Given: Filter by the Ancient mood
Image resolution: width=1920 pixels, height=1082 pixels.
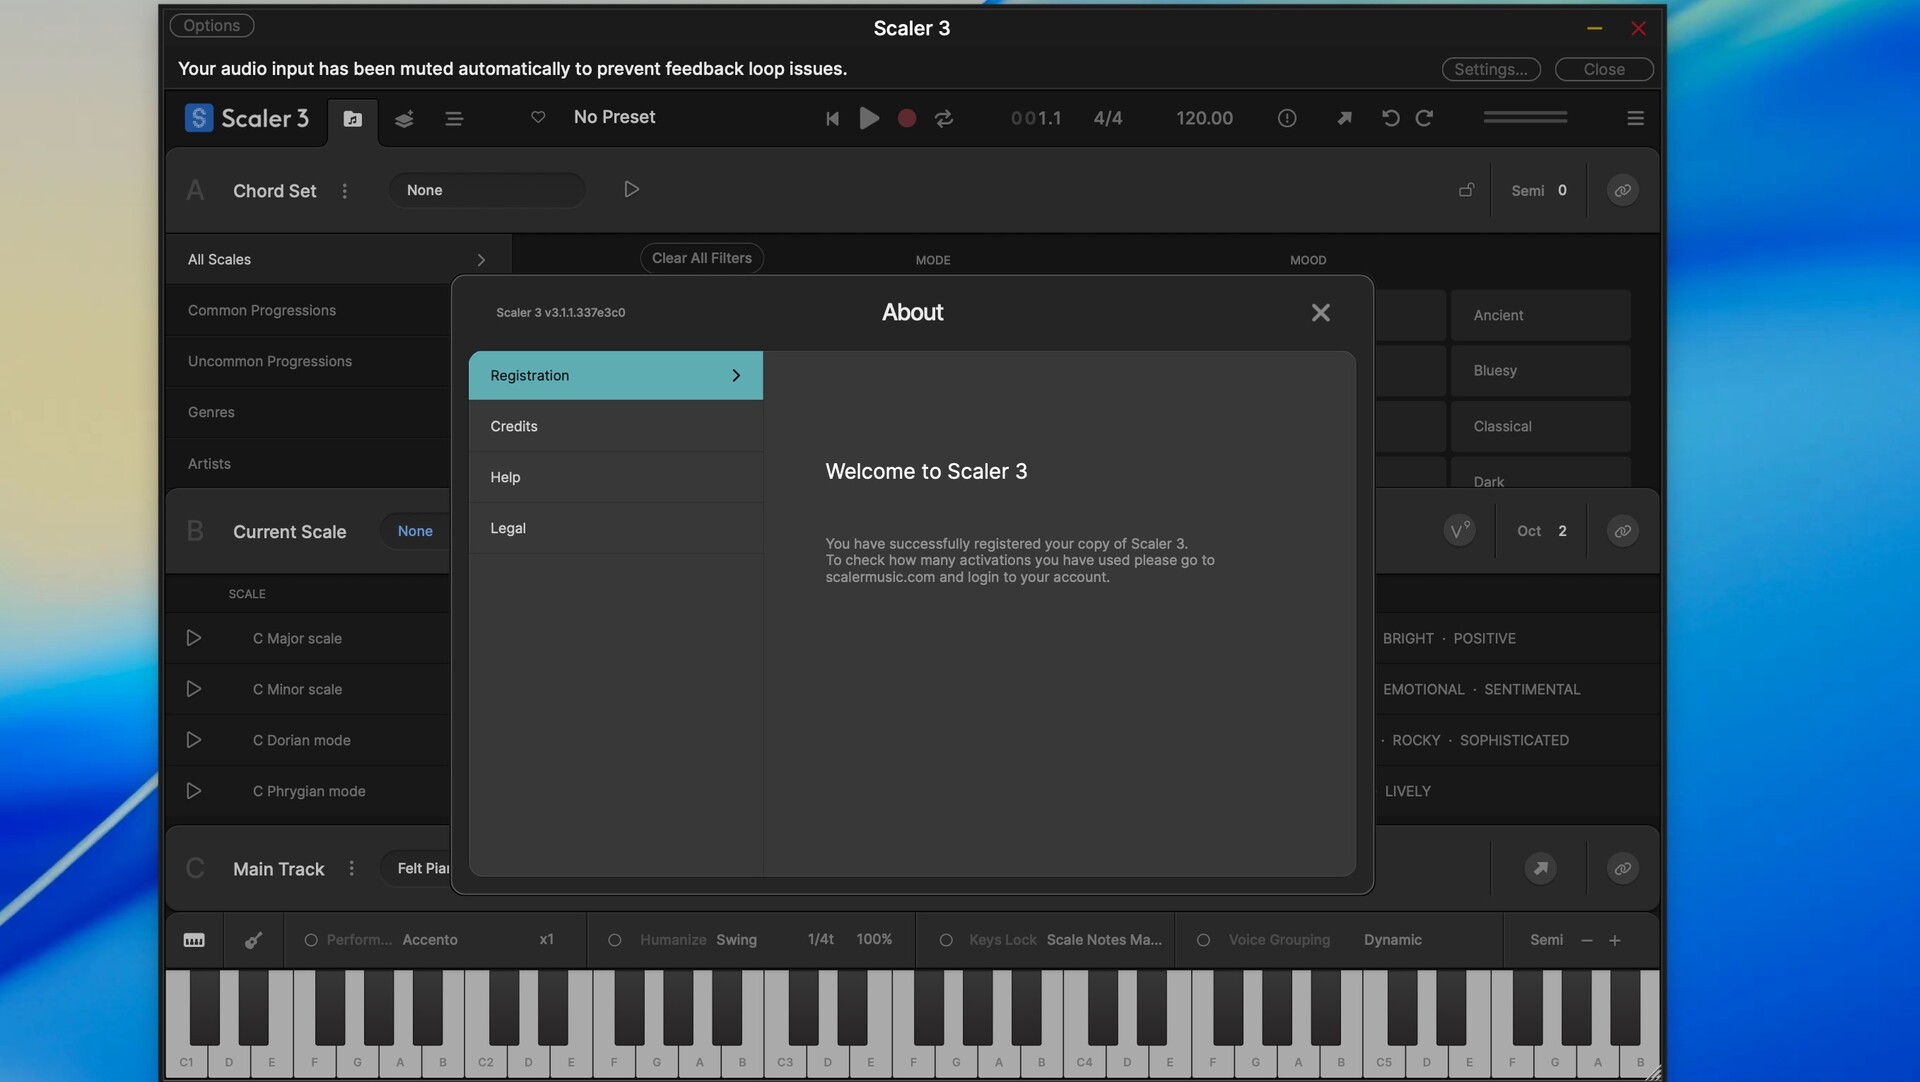Looking at the screenshot, I should [x=1541, y=315].
